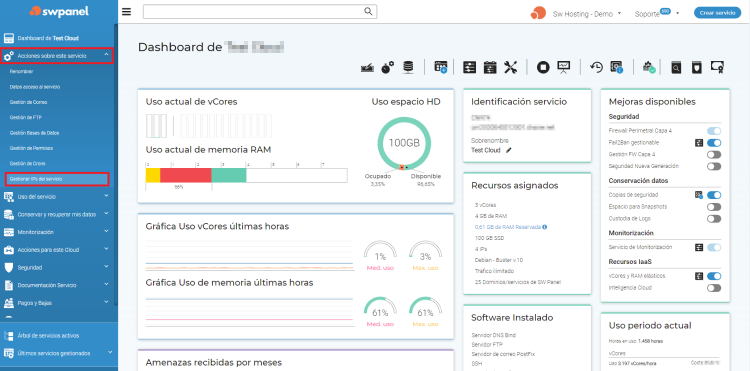750x371 pixels.
Task: Expand Últimos servicios gestionados chevron
Action: pyautogui.click(x=110, y=352)
